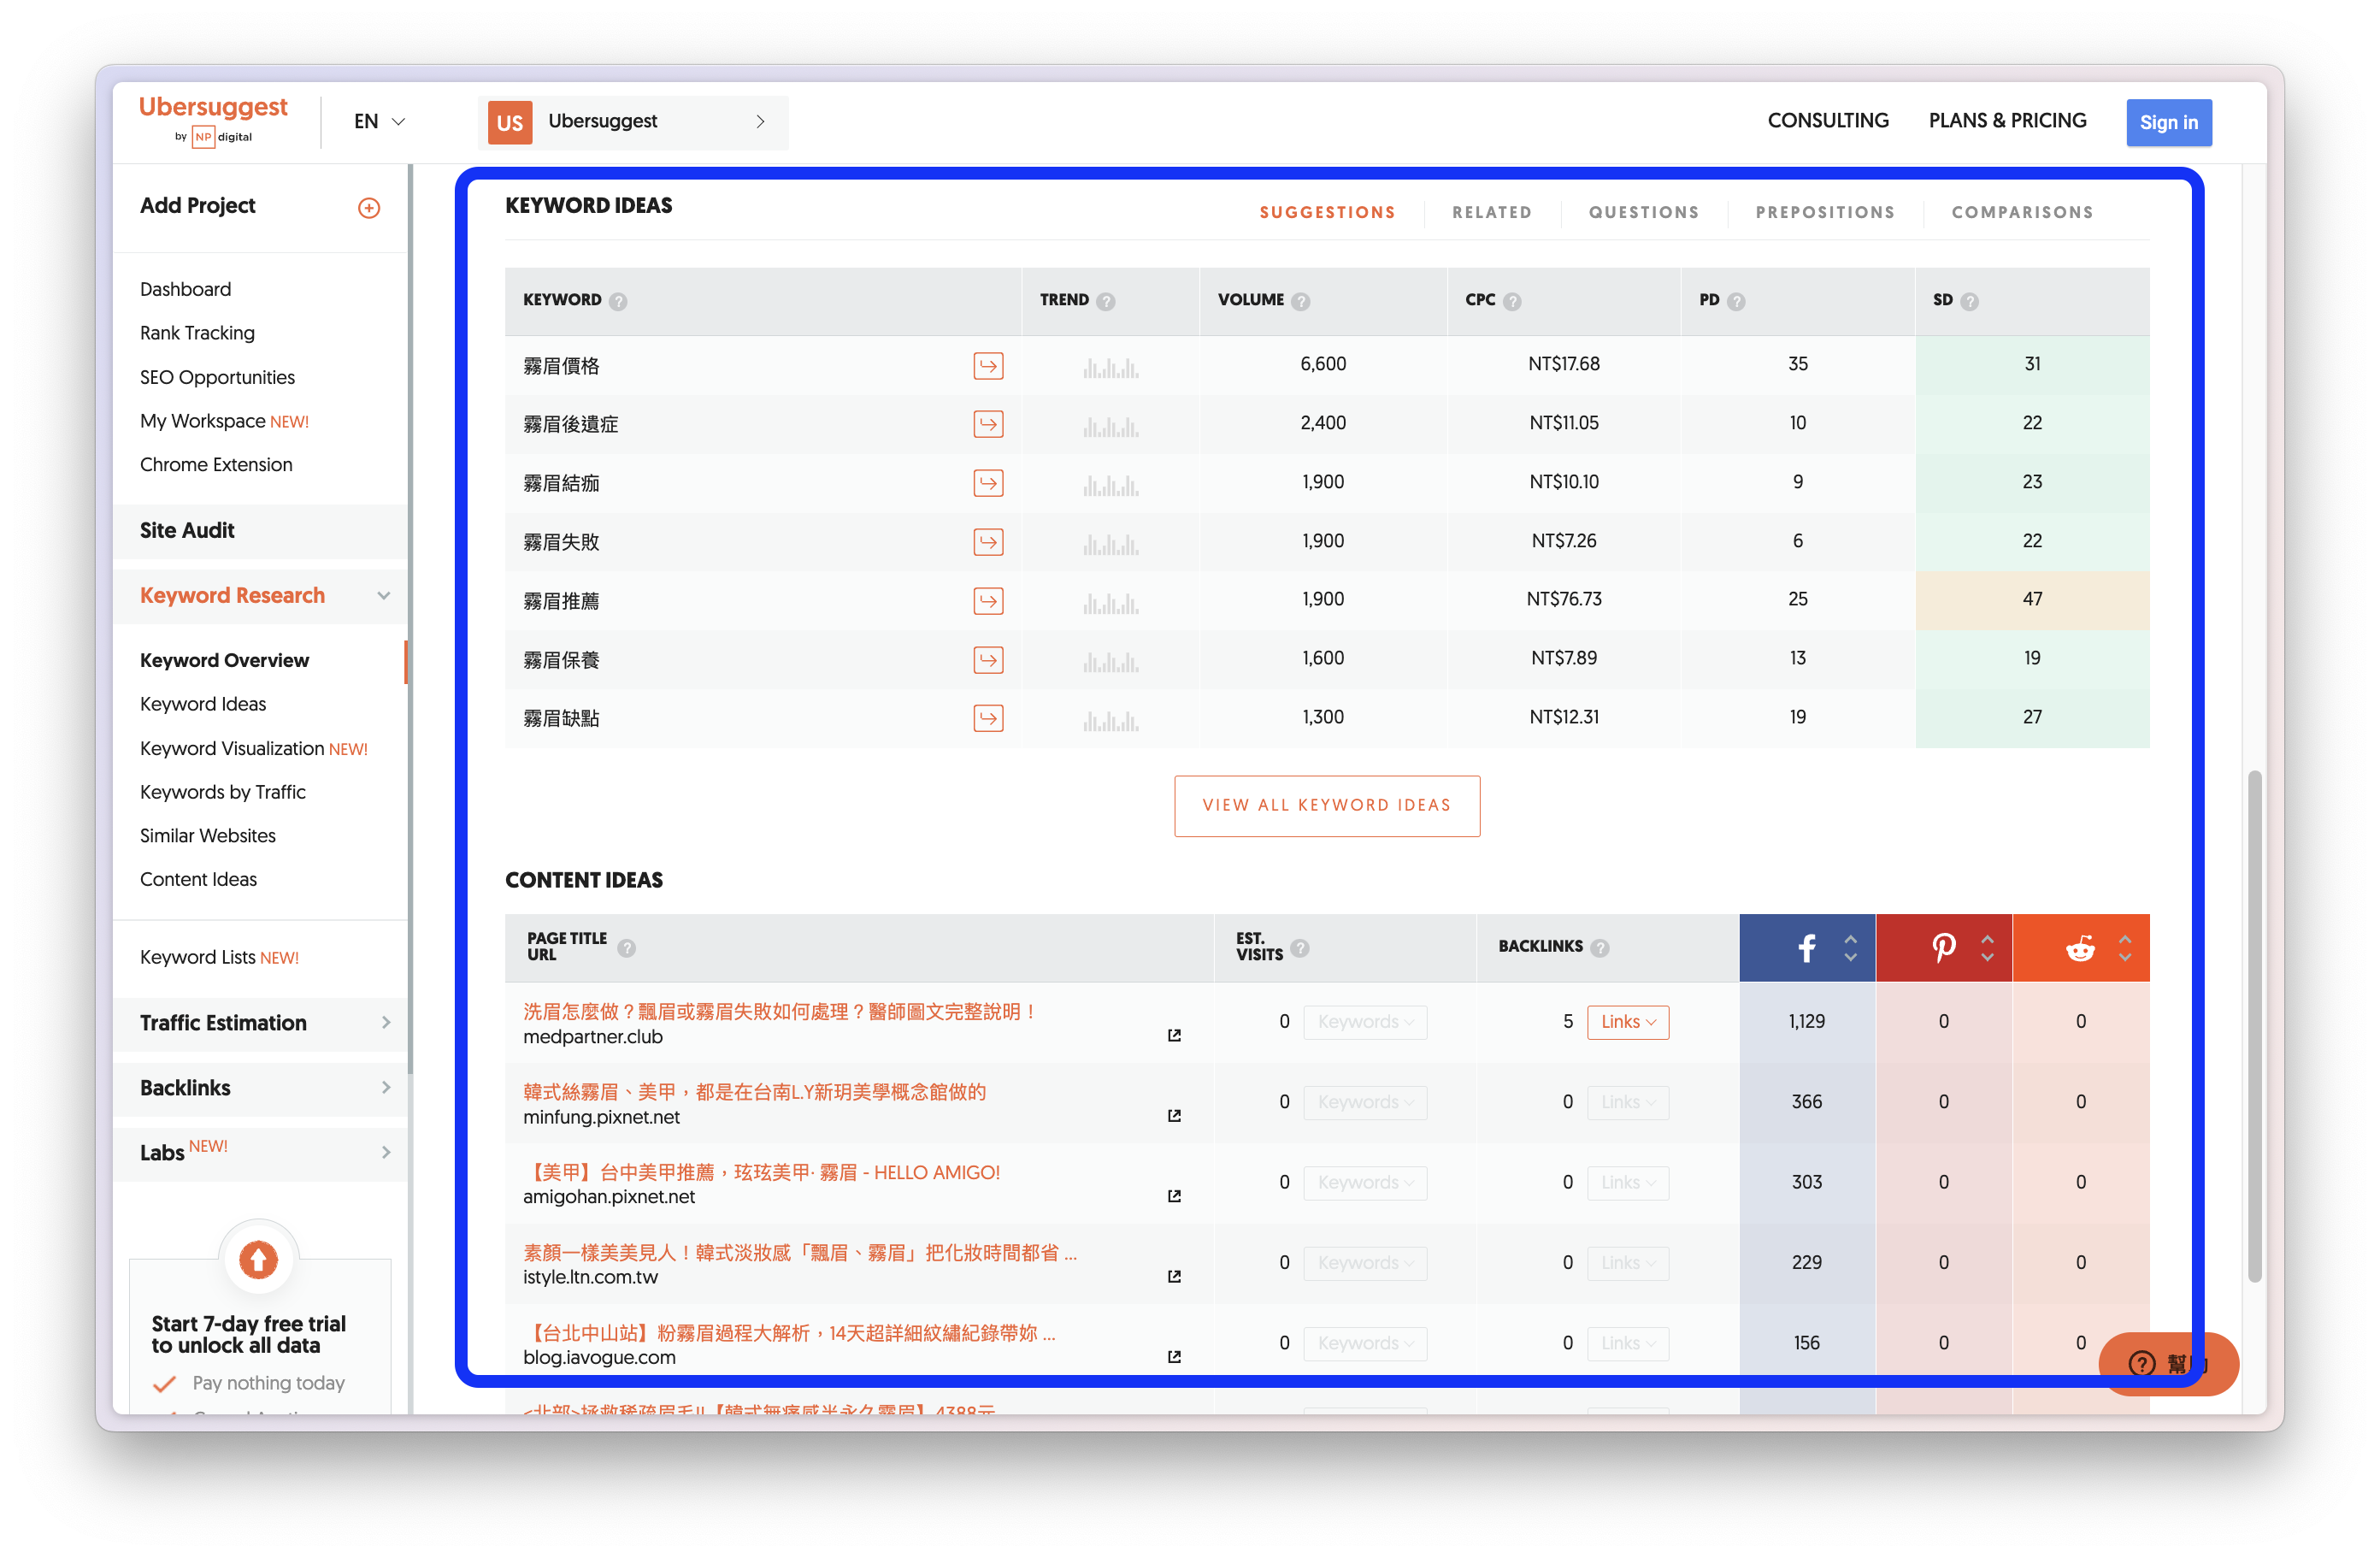Image resolution: width=2380 pixels, height=1558 pixels.
Task: Switch to the QUESTIONS tab
Action: pos(1643,212)
